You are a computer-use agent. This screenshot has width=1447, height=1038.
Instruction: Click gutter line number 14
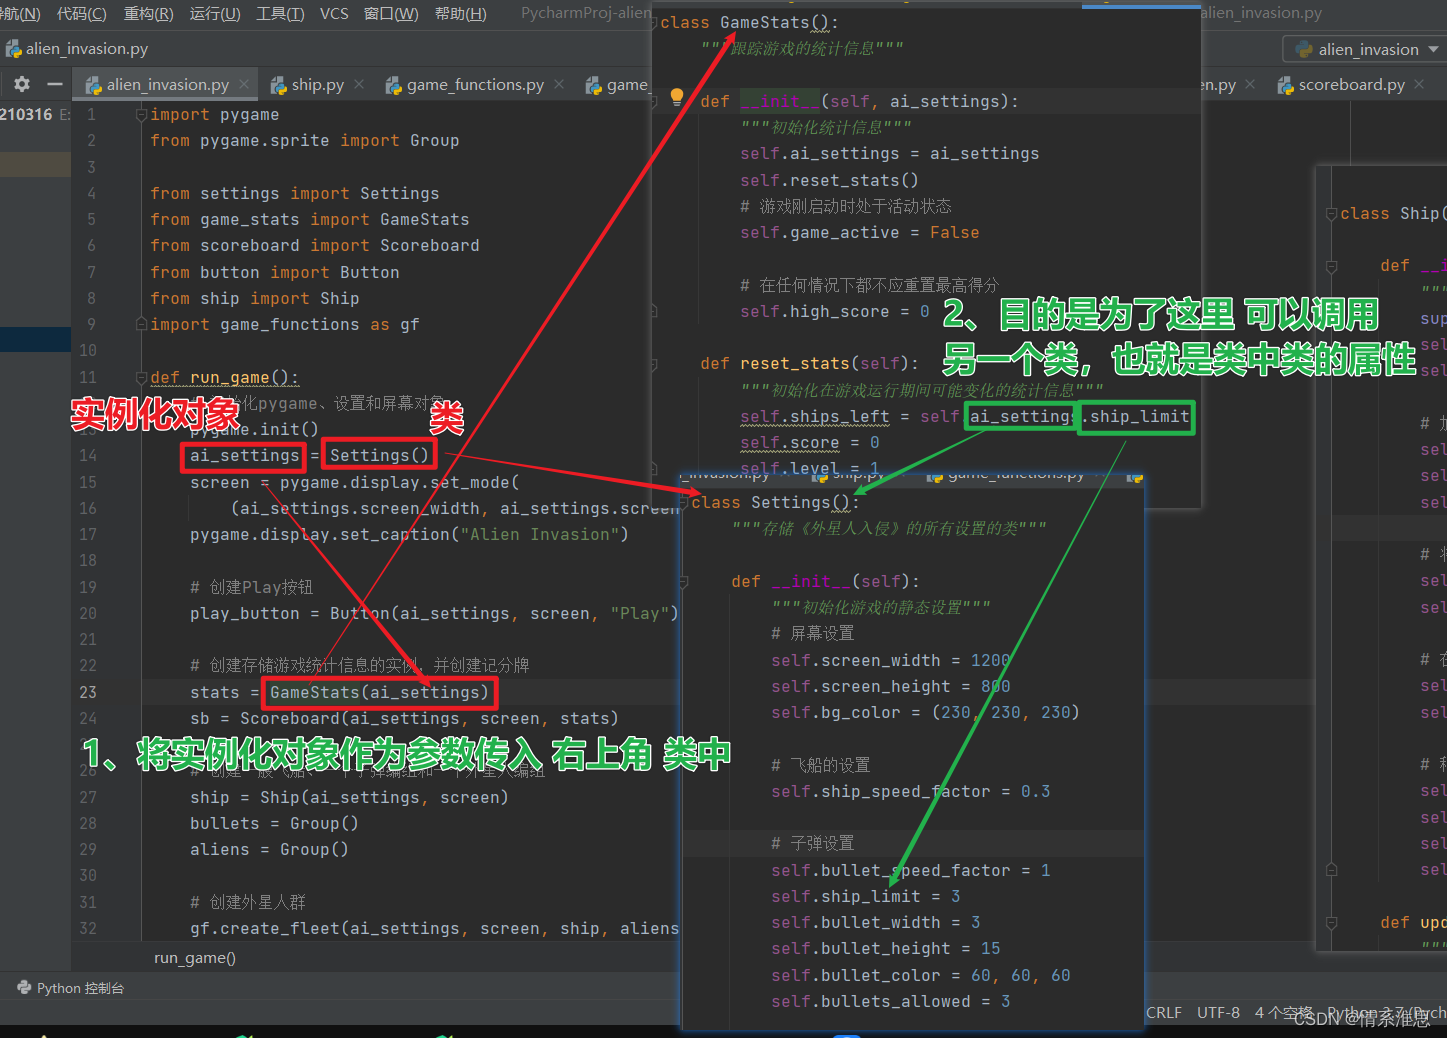tap(88, 456)
